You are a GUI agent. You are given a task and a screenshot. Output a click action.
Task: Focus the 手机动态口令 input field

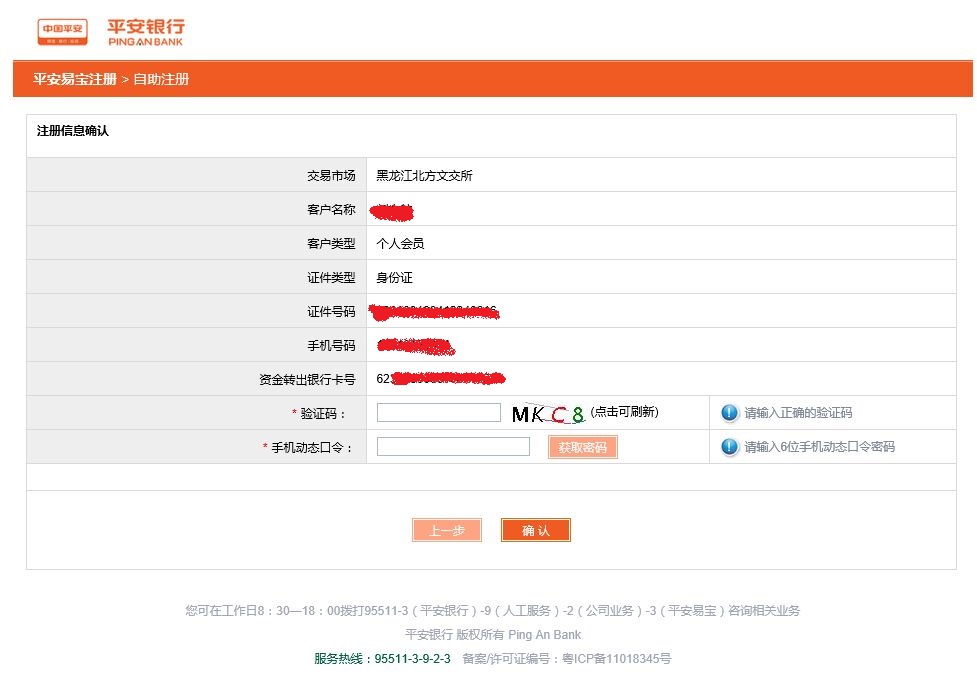pyautogui.click(x=453, y=446)
